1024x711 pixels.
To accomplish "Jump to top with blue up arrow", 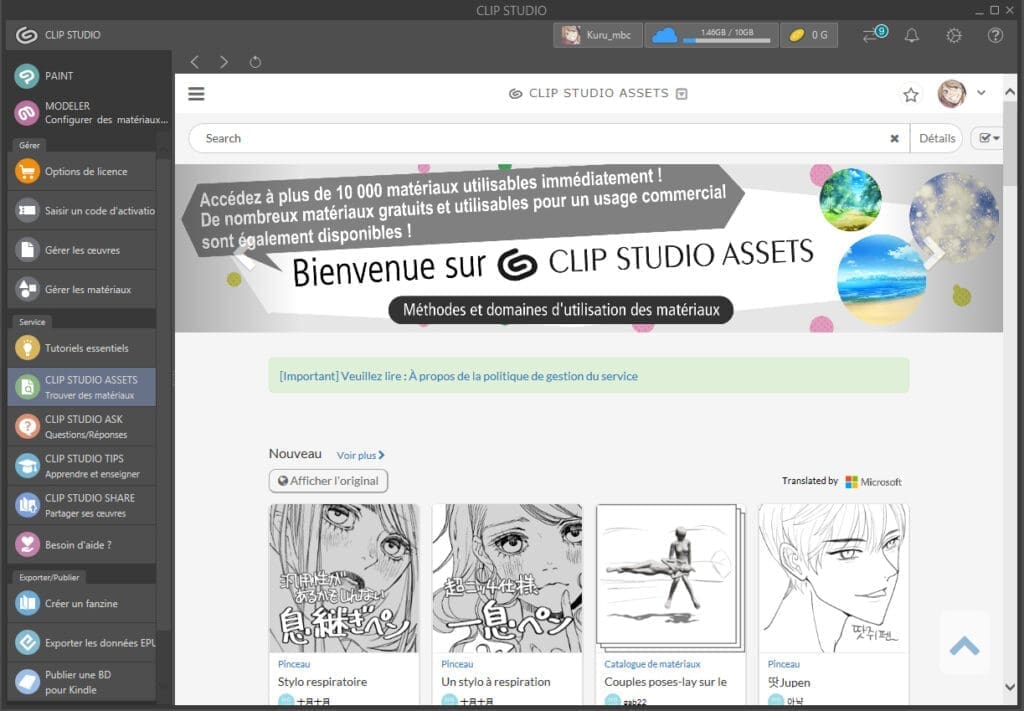I will pos(965,646).
